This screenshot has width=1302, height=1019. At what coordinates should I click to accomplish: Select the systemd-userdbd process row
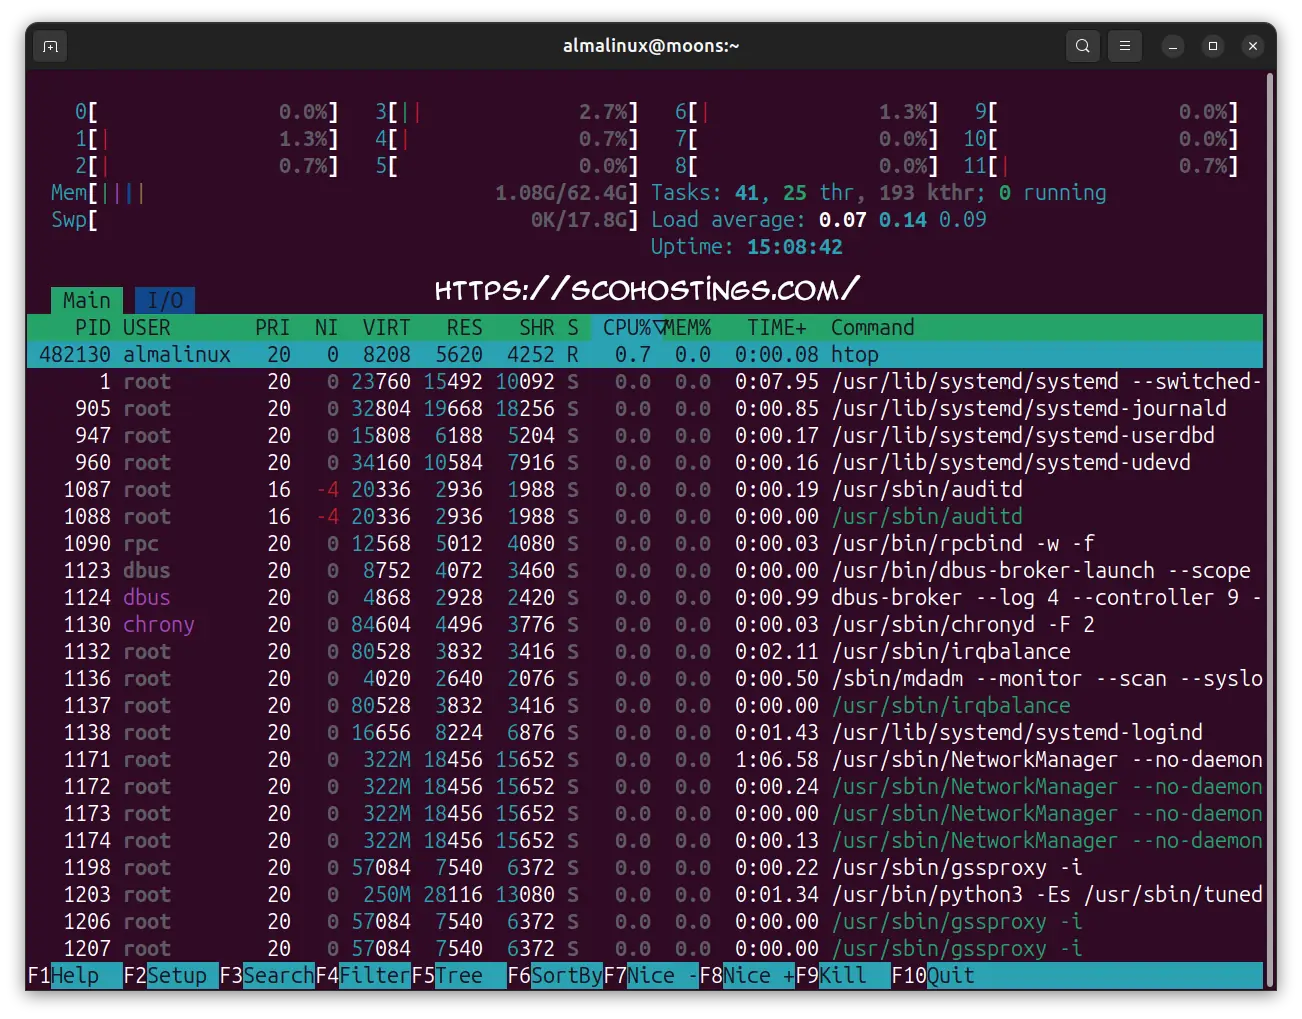click(x=645, y=436)
